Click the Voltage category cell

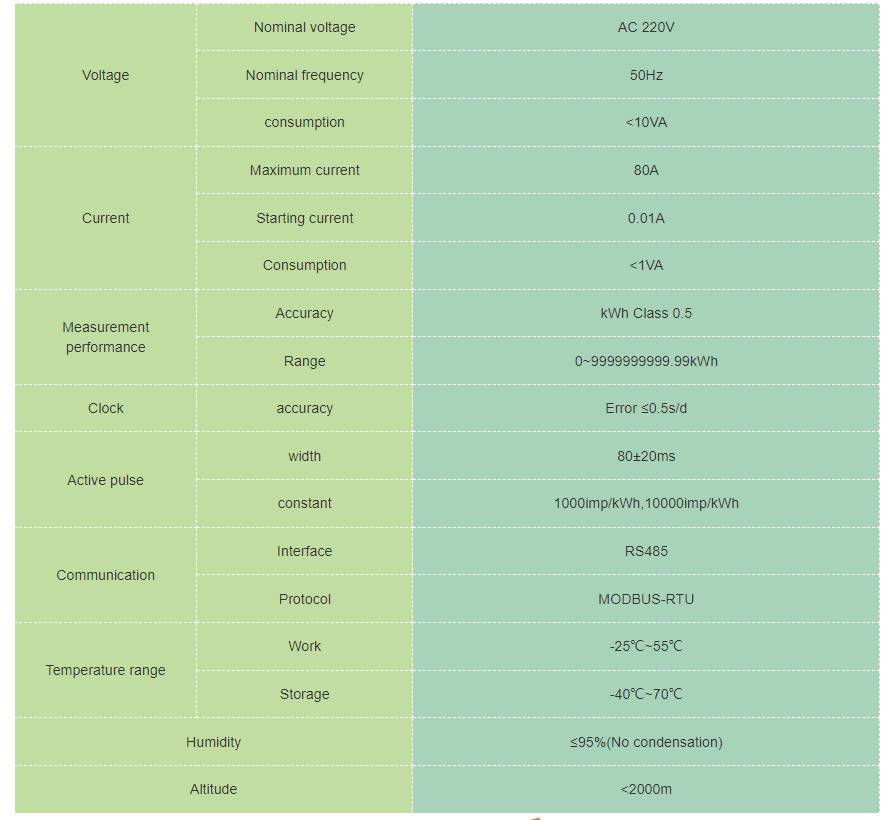point(105,75)
